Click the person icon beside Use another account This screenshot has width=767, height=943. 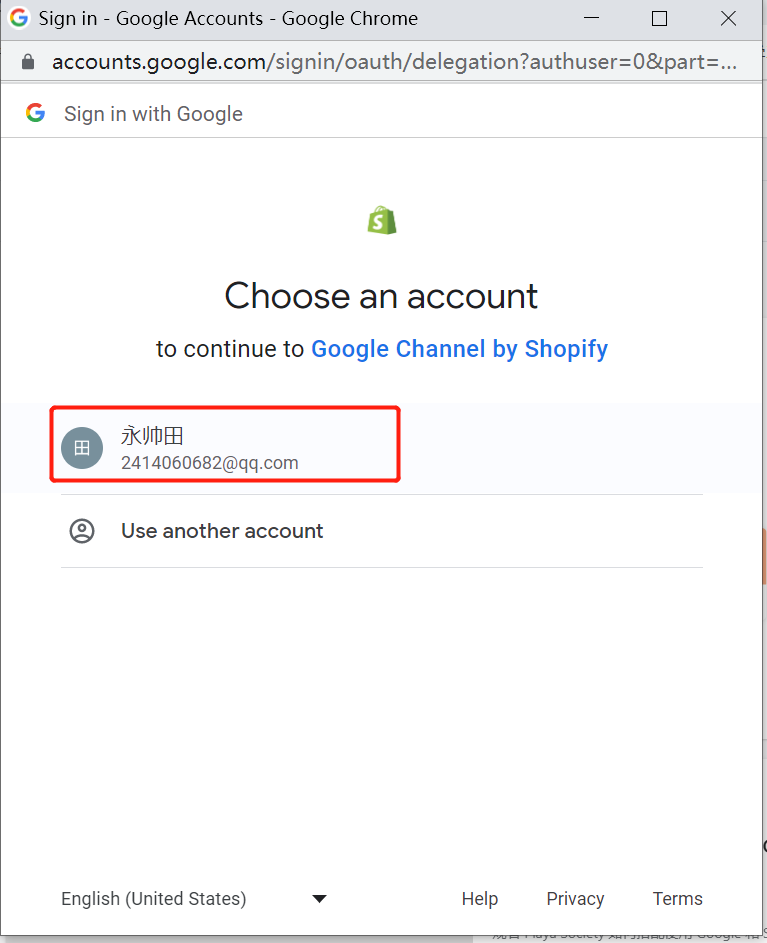pos(82,531)
